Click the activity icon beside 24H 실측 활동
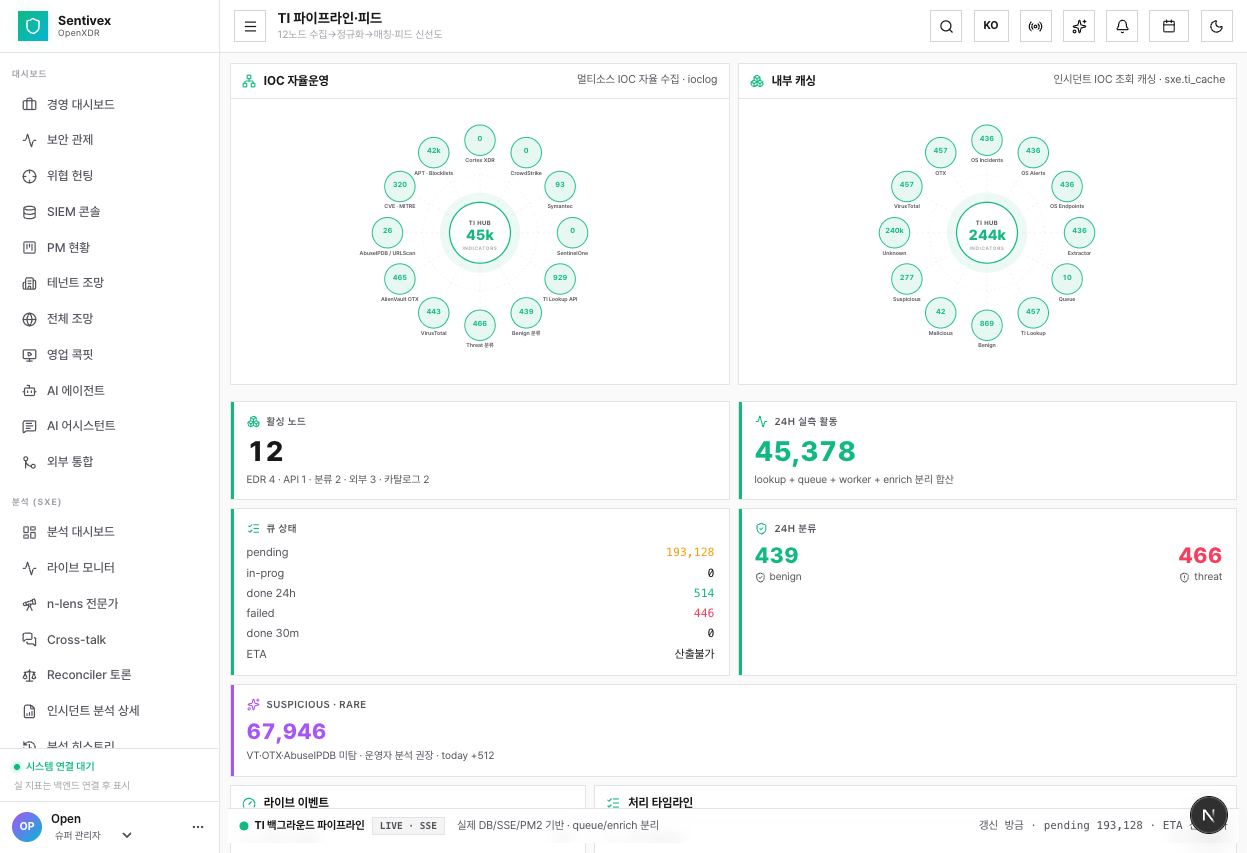 point(761,422)
